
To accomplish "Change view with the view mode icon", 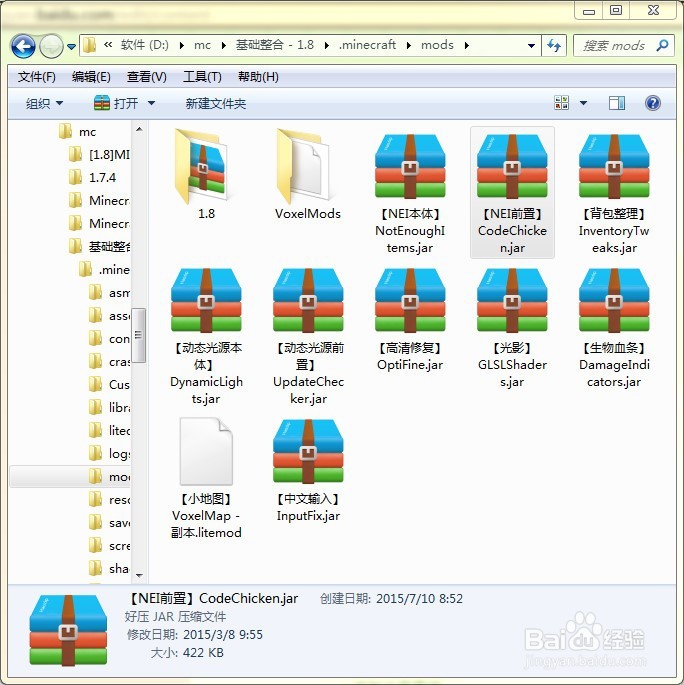I will tap(561, 103).
